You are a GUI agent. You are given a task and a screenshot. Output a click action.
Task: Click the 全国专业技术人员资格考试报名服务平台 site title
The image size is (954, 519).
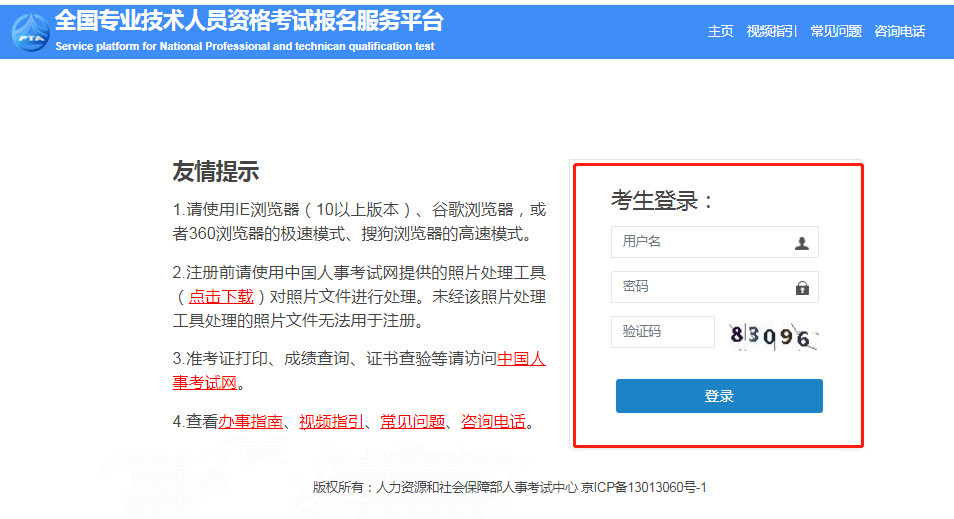click(249, 21)
